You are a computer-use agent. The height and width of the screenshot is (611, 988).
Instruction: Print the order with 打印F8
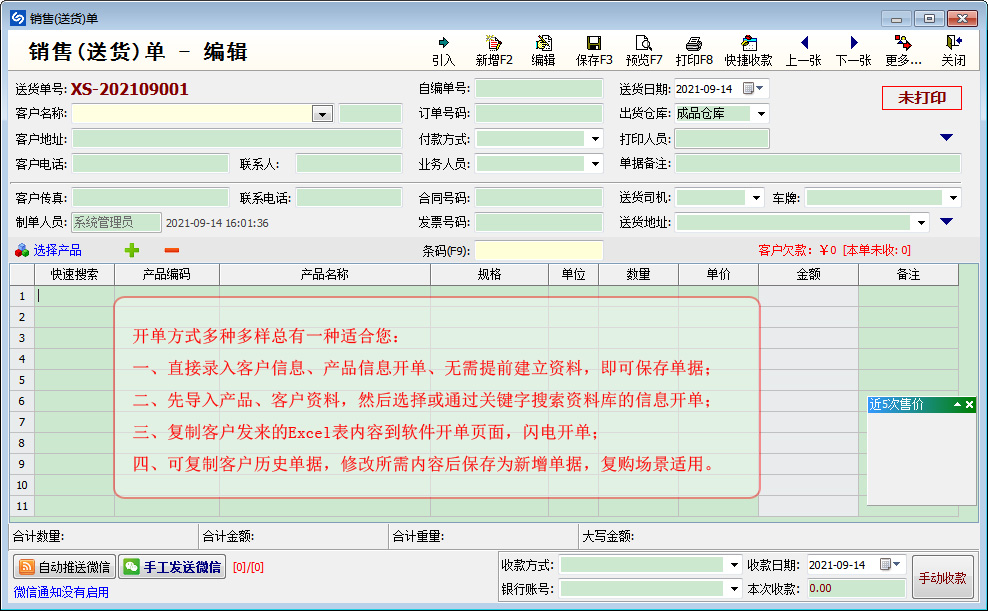[694, 51]
